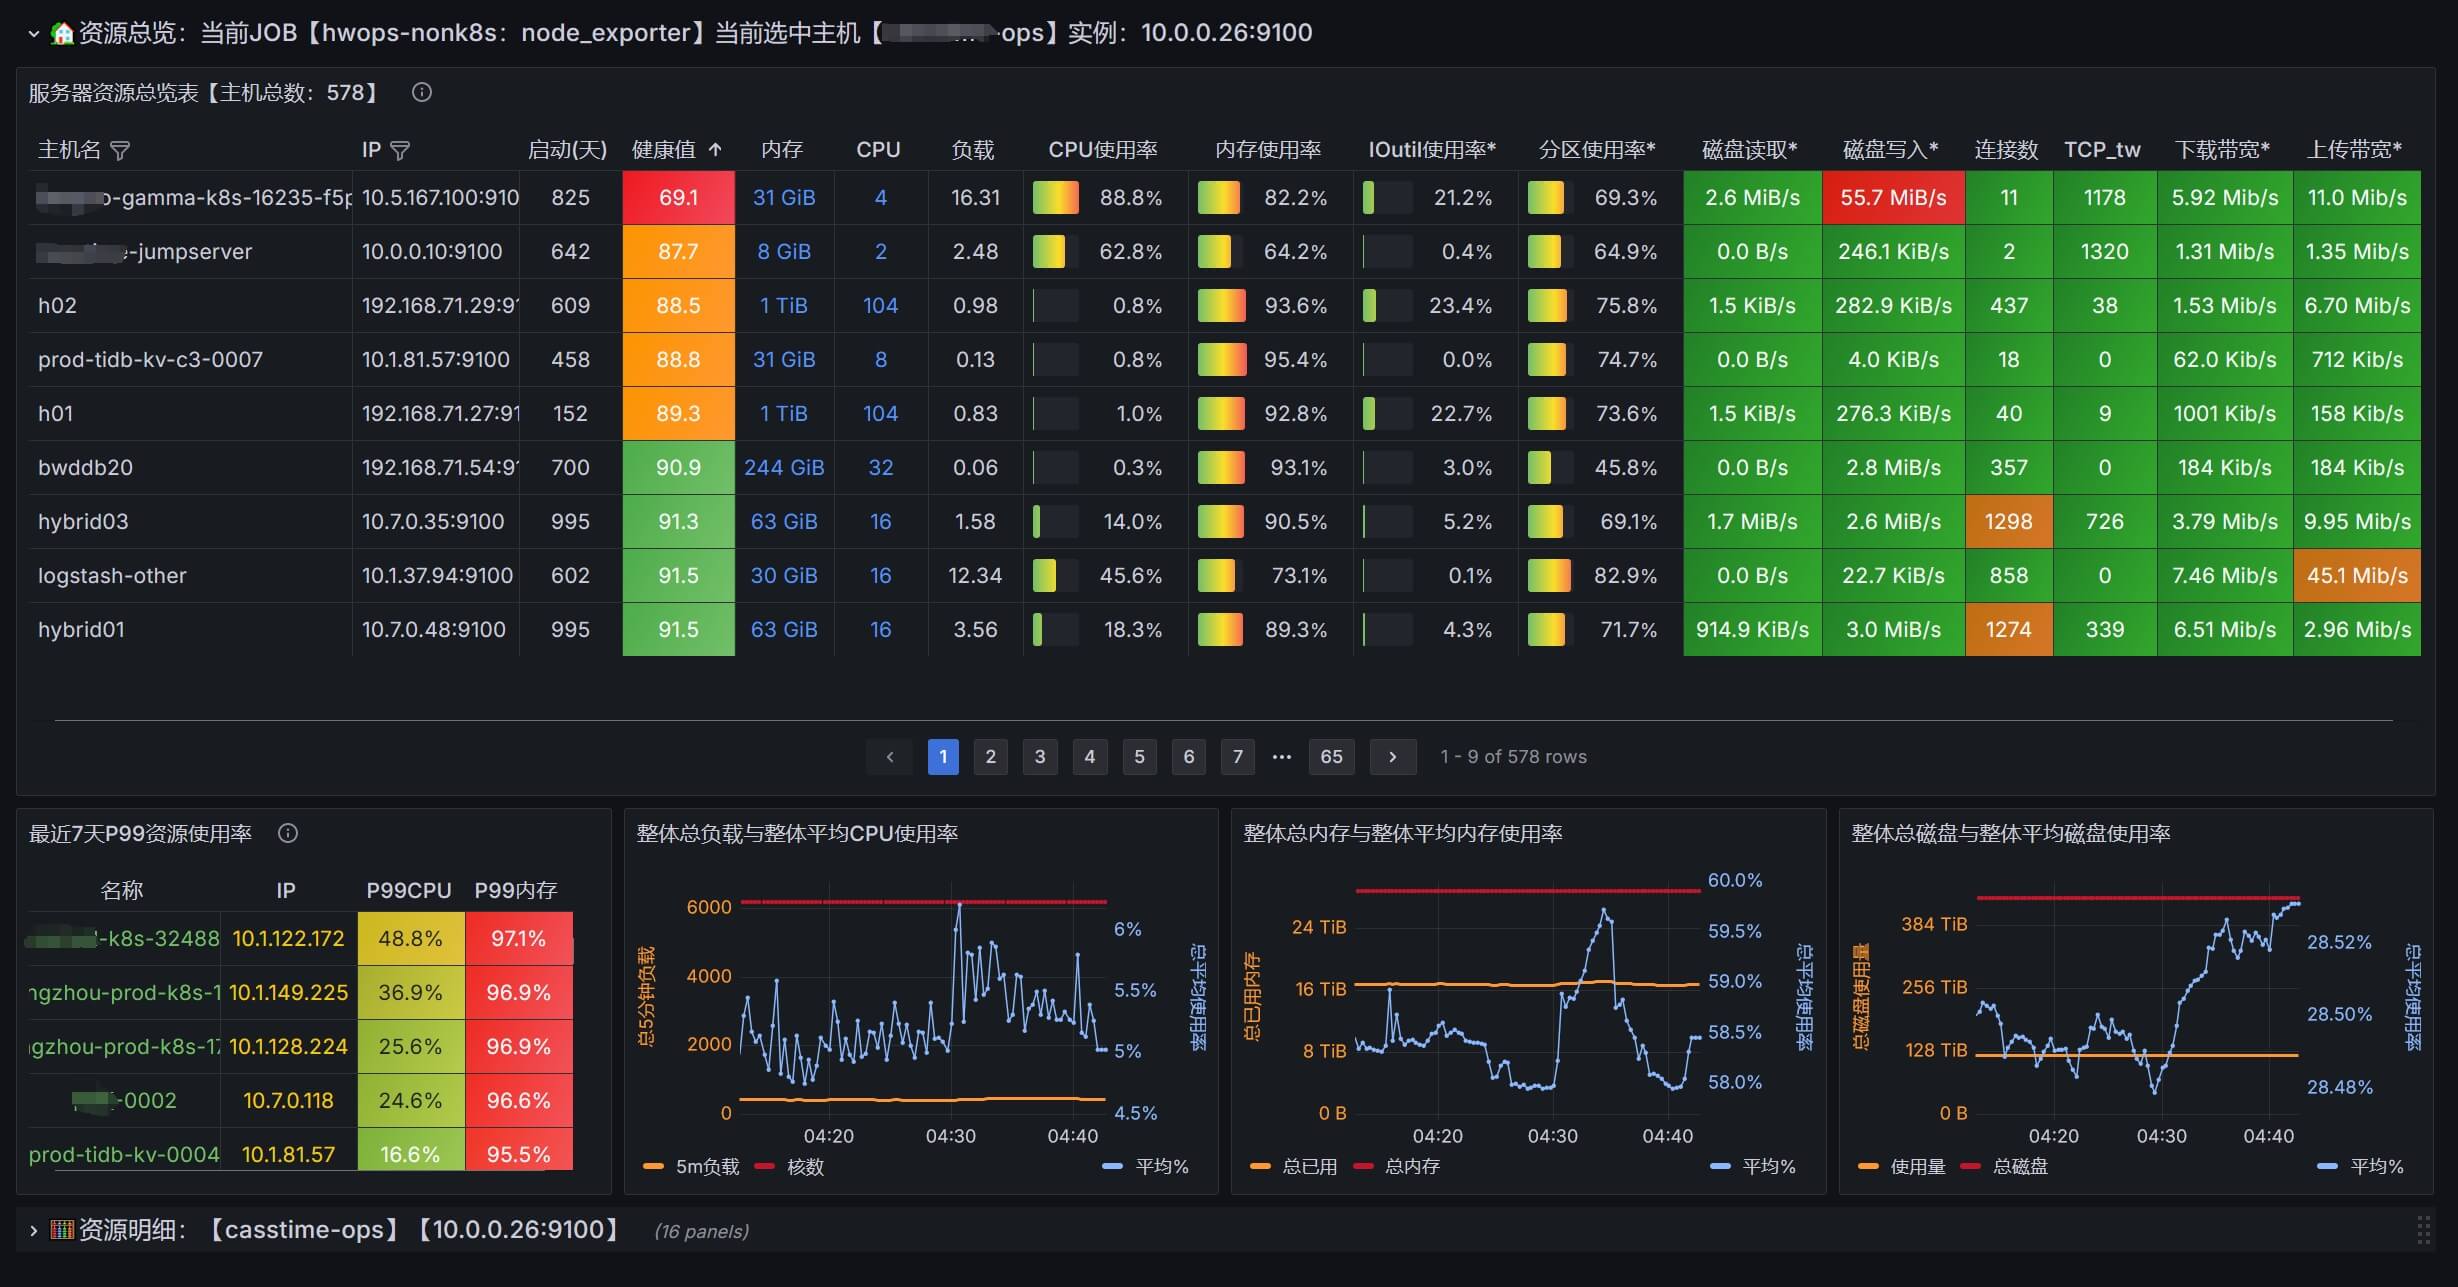Jump to last page 65
The width and height of the screenshot is (2458, 1287).
point(1331,757)
